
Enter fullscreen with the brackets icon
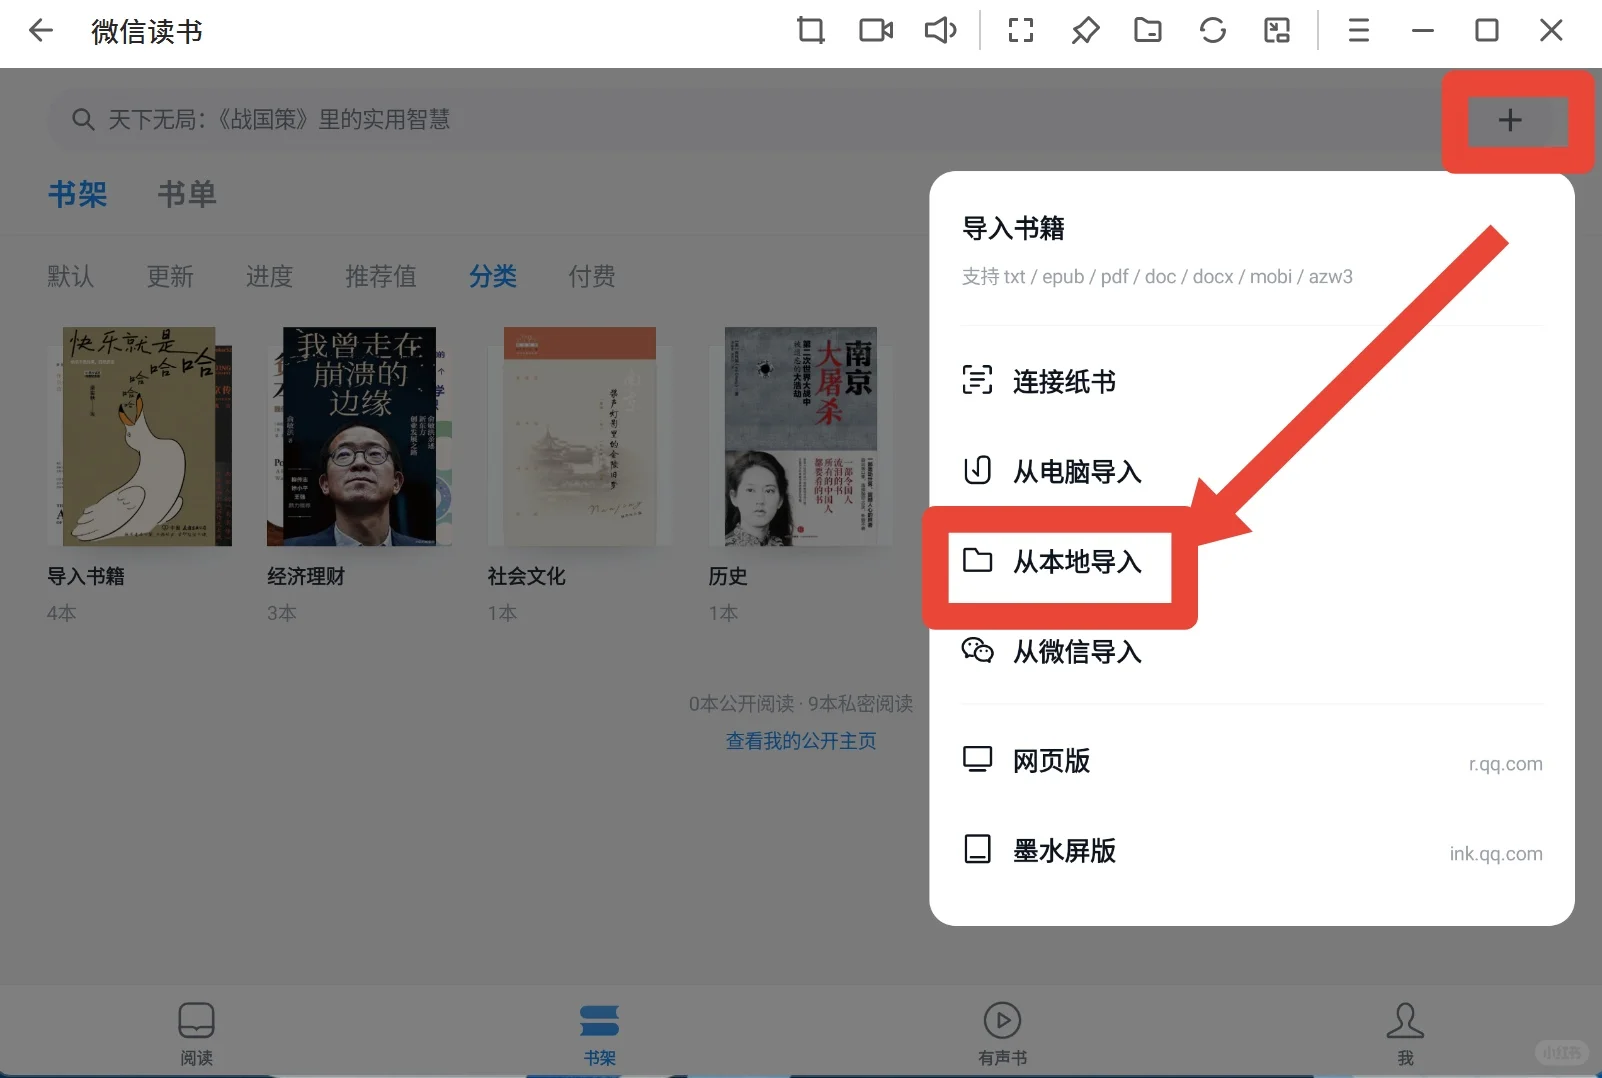[1021, 31]
